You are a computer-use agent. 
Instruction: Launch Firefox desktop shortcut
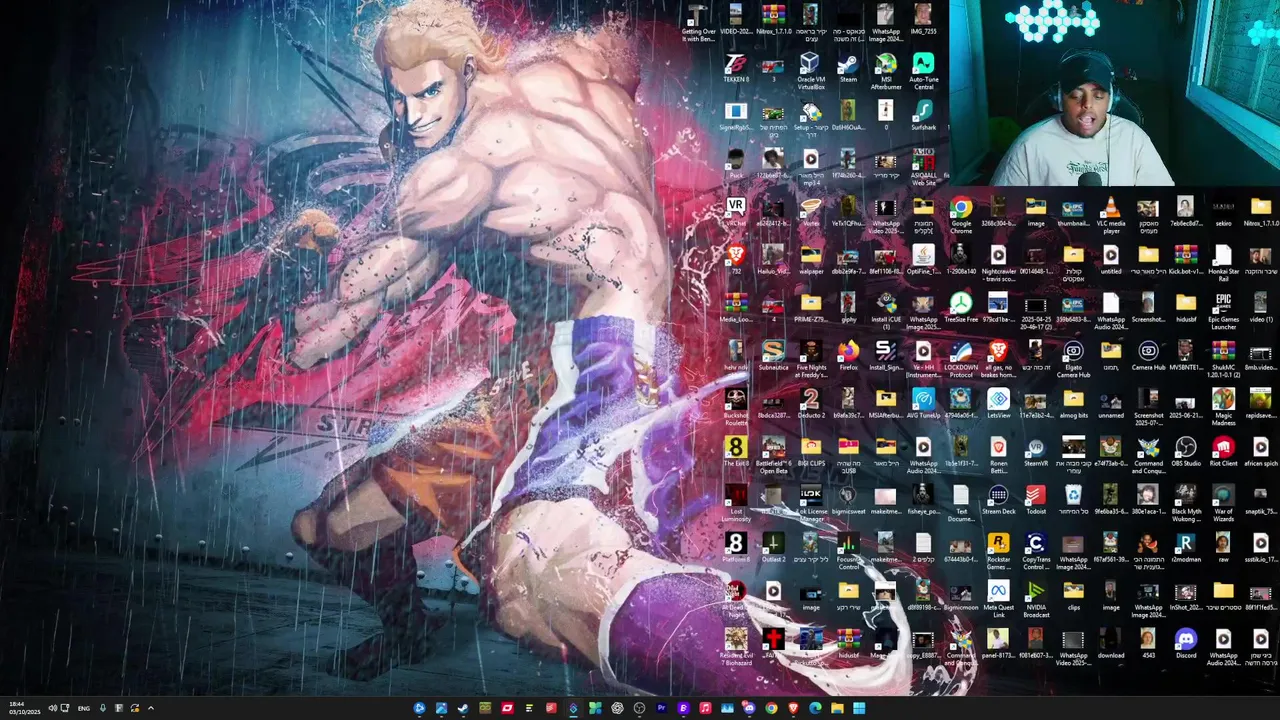click(848, 356)
